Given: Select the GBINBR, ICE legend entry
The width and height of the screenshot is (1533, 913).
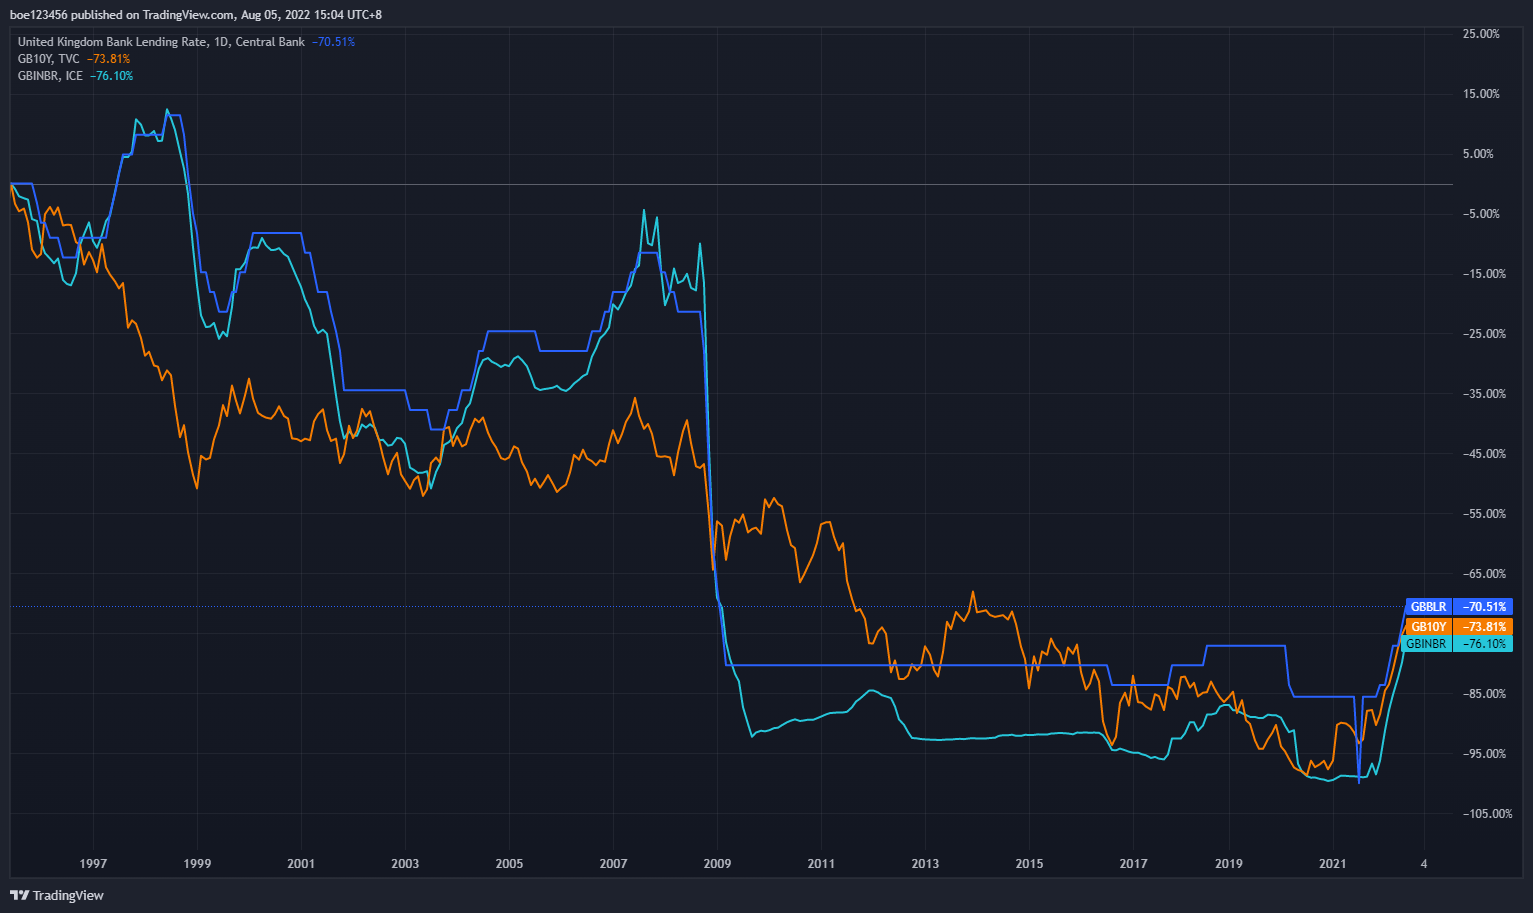Looking at the screenshot, I should click(x=50, y=76).
